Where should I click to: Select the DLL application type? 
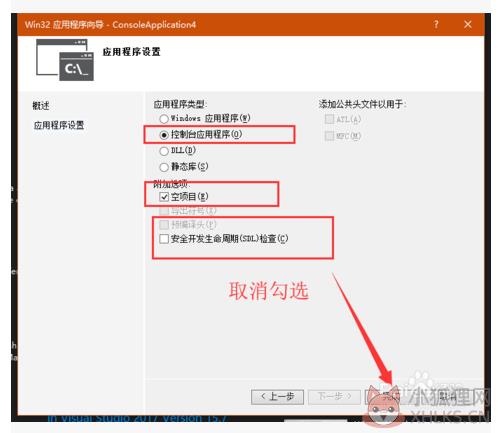[x=164, y=151]
